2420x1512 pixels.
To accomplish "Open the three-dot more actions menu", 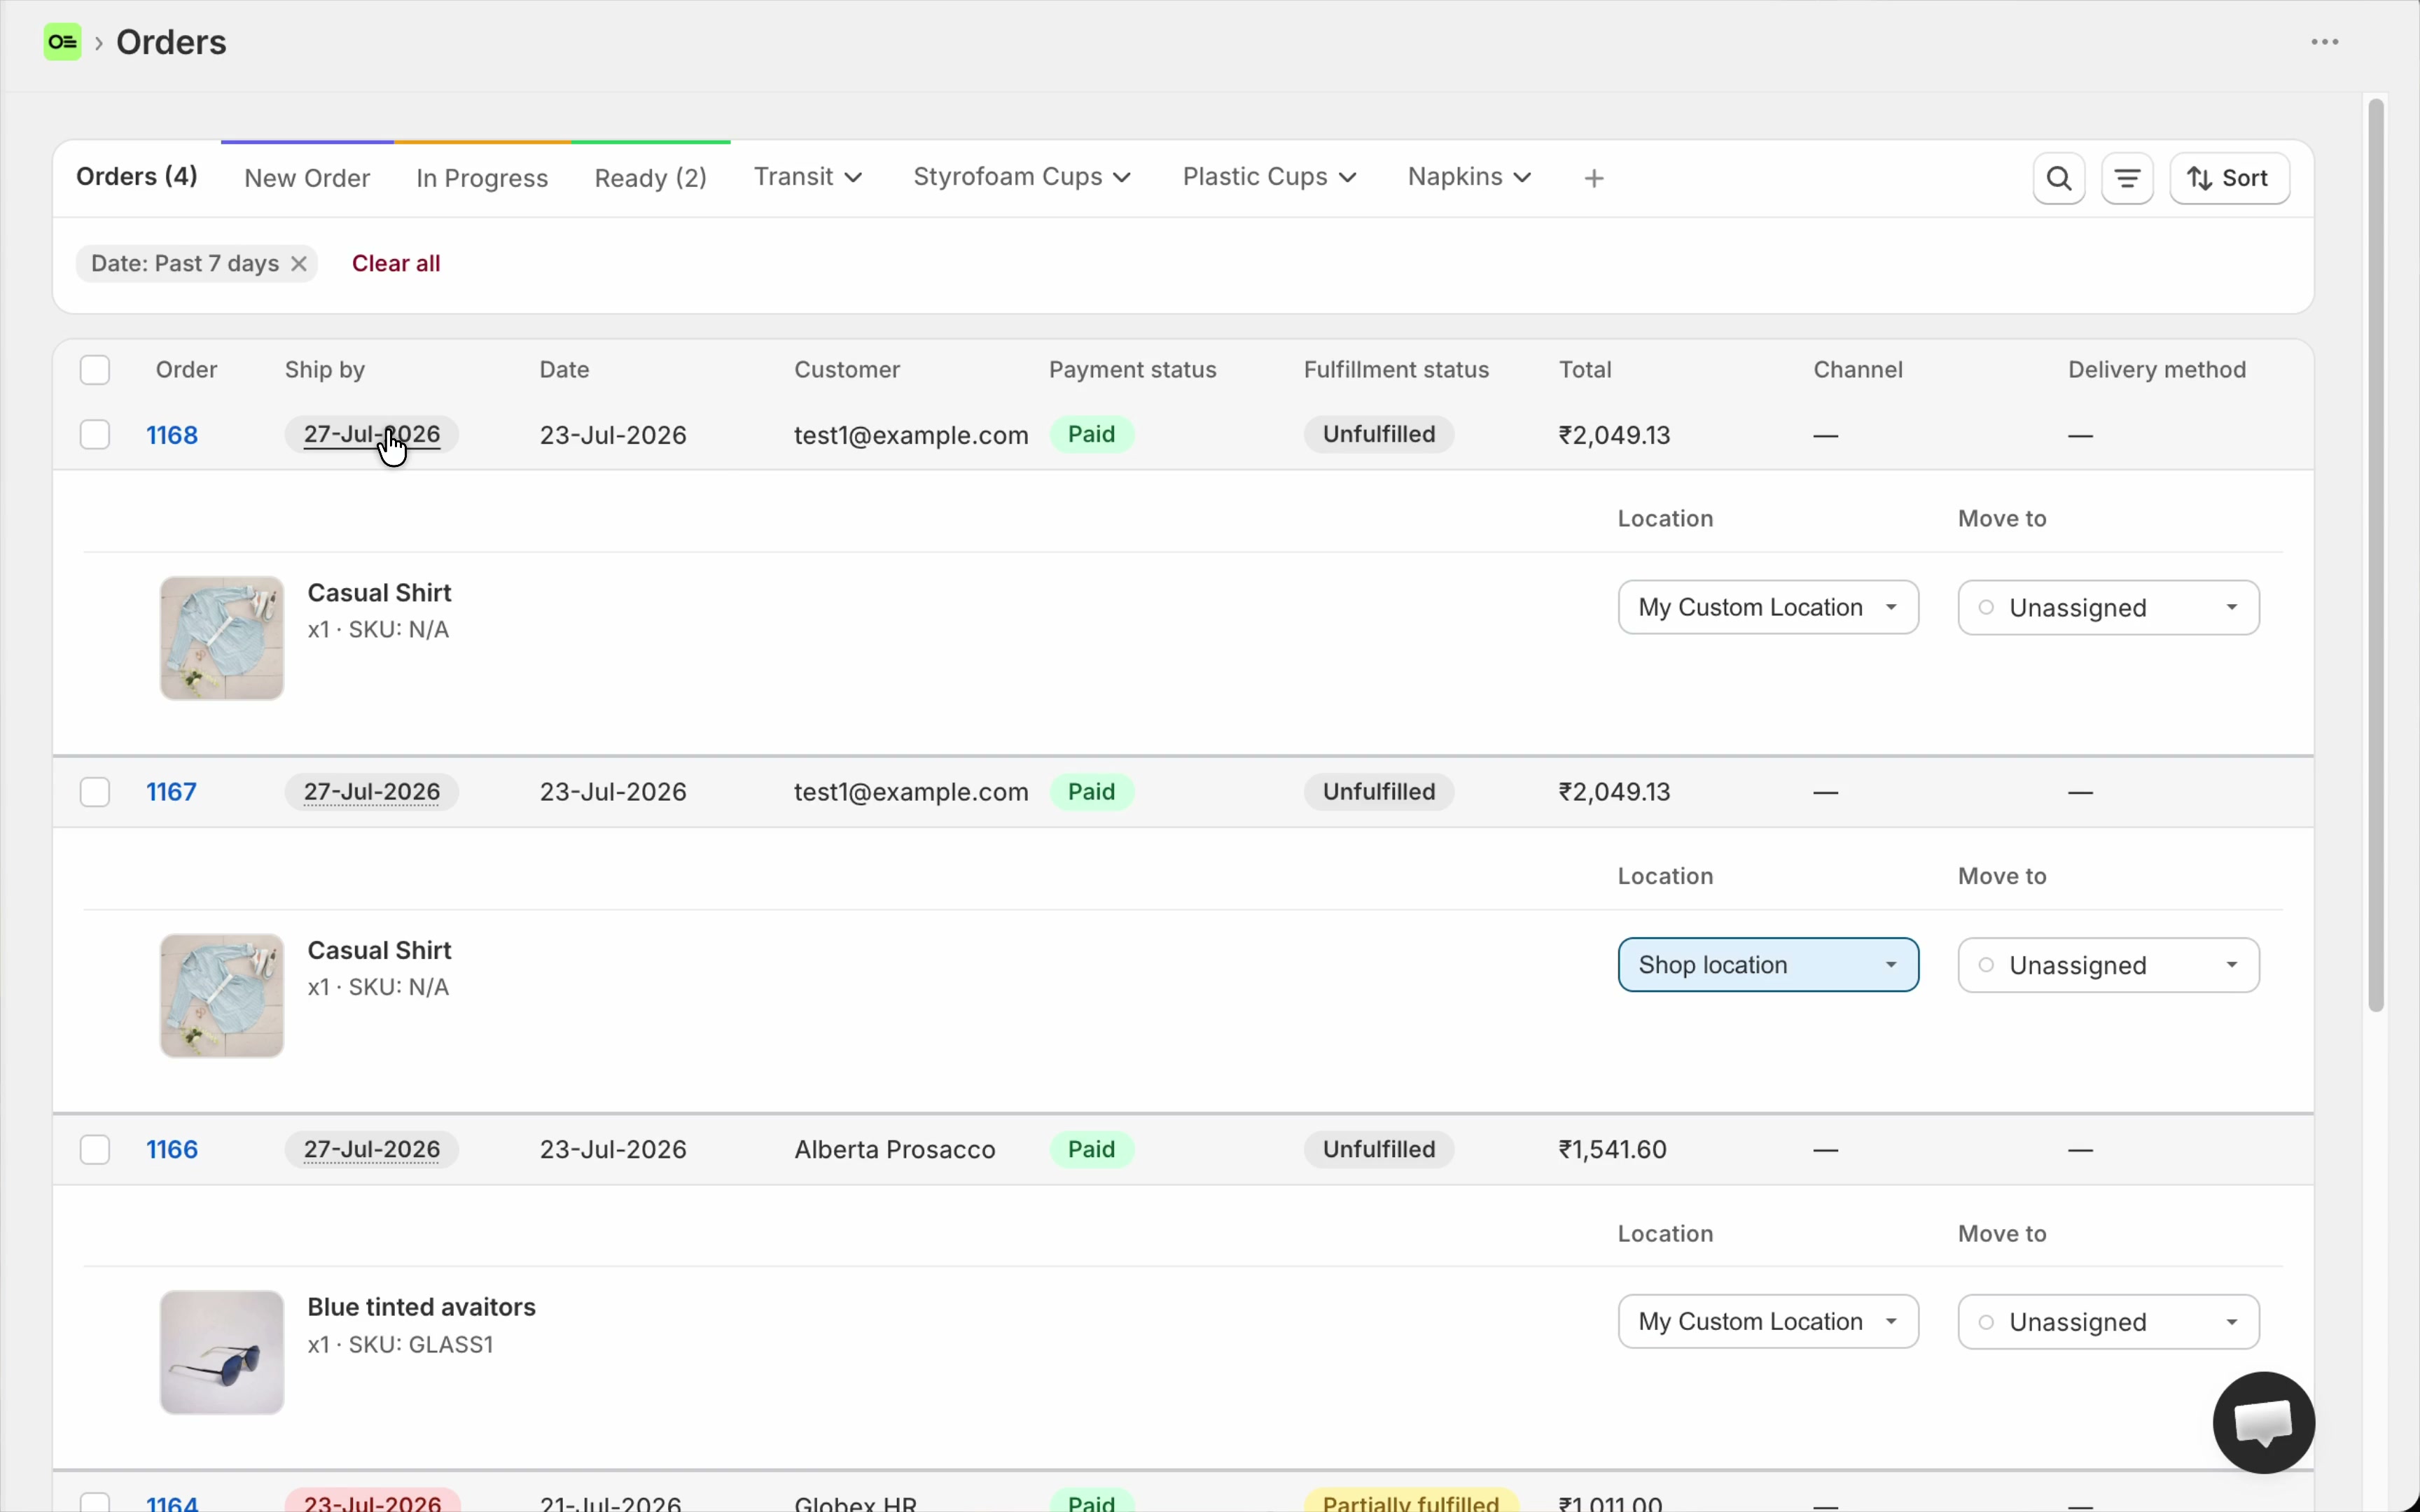I will pyautogui.click(x=2325, y=42).
